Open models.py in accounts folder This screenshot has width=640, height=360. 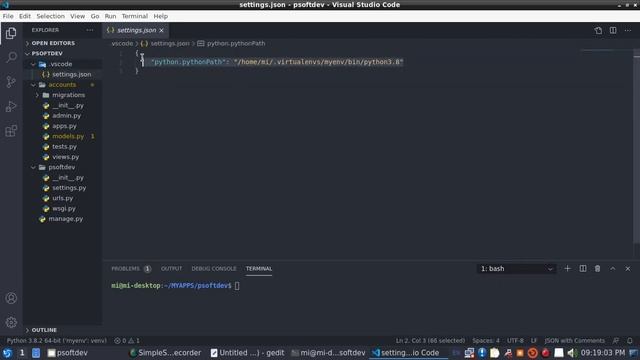coord(68,136)
